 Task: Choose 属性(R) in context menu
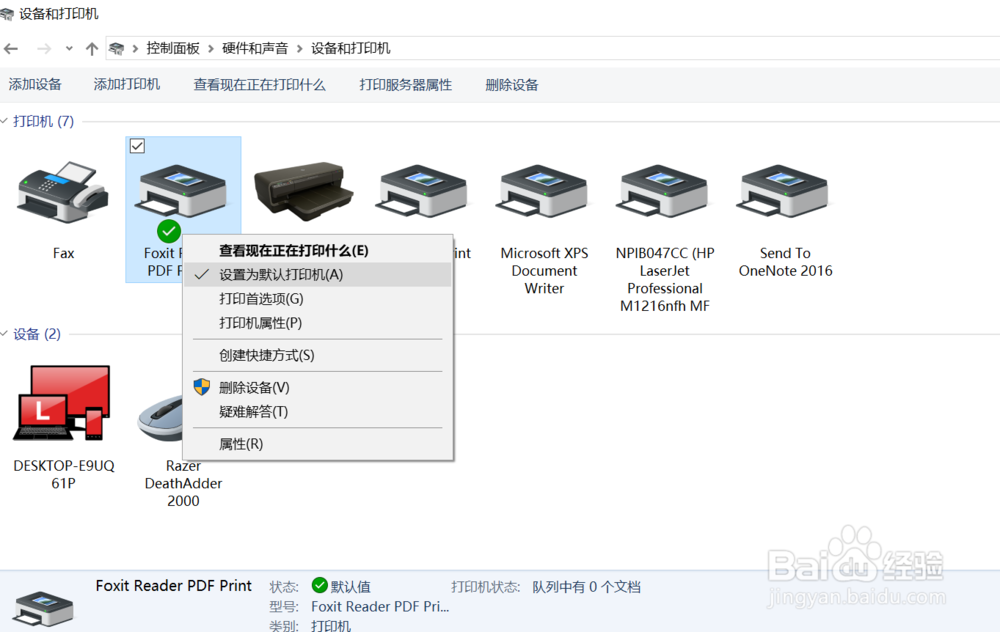pos(318,443)
